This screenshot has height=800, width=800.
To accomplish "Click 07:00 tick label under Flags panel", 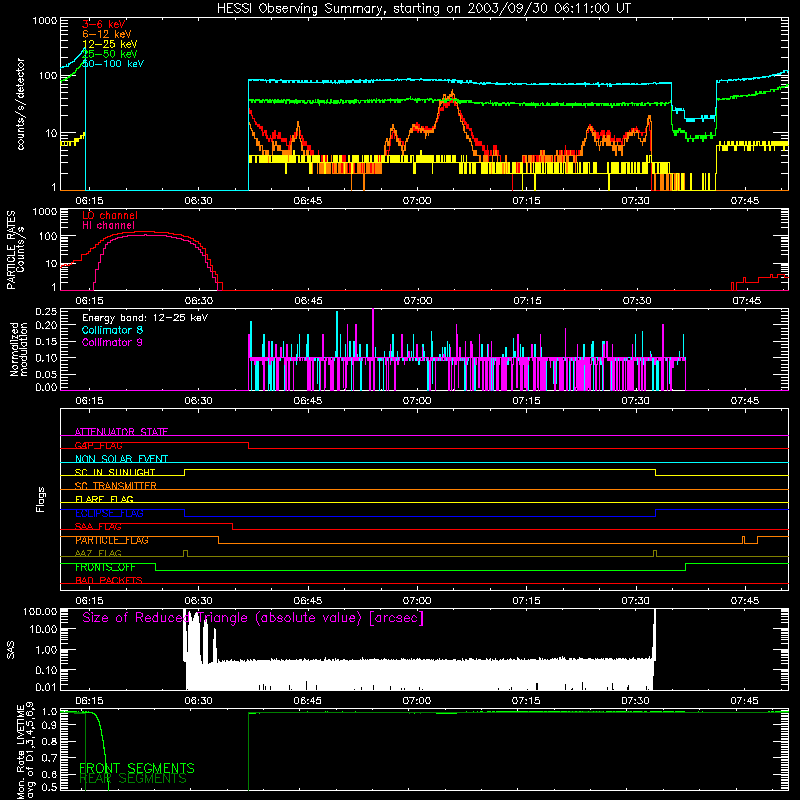I will [x=417, y=601].
